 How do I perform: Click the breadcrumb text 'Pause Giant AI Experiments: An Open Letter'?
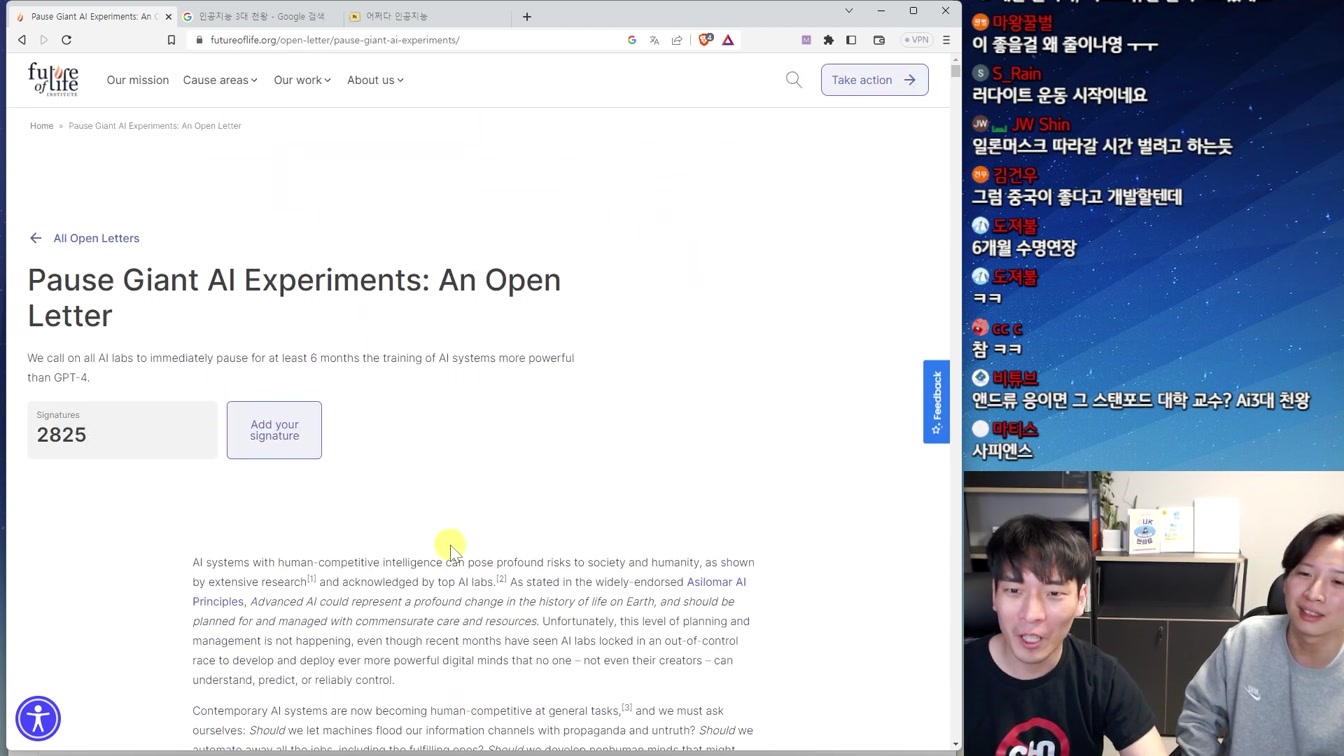pyautogui.click(x=155, y=126)
